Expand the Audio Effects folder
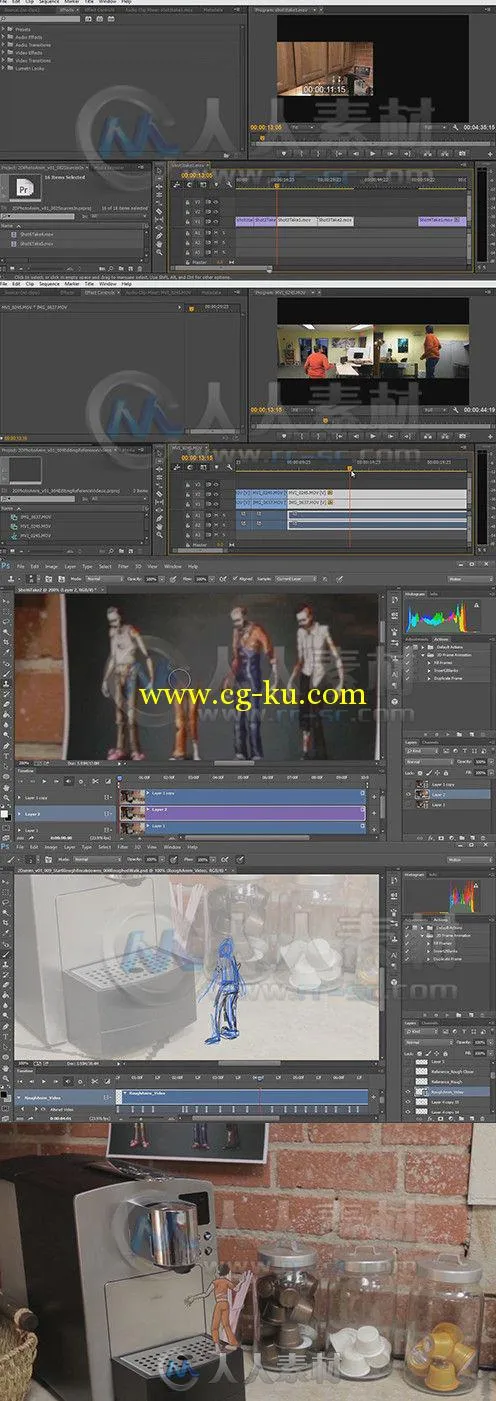Viewport: 496px width, 1401px height. click(x=4, y=37)
